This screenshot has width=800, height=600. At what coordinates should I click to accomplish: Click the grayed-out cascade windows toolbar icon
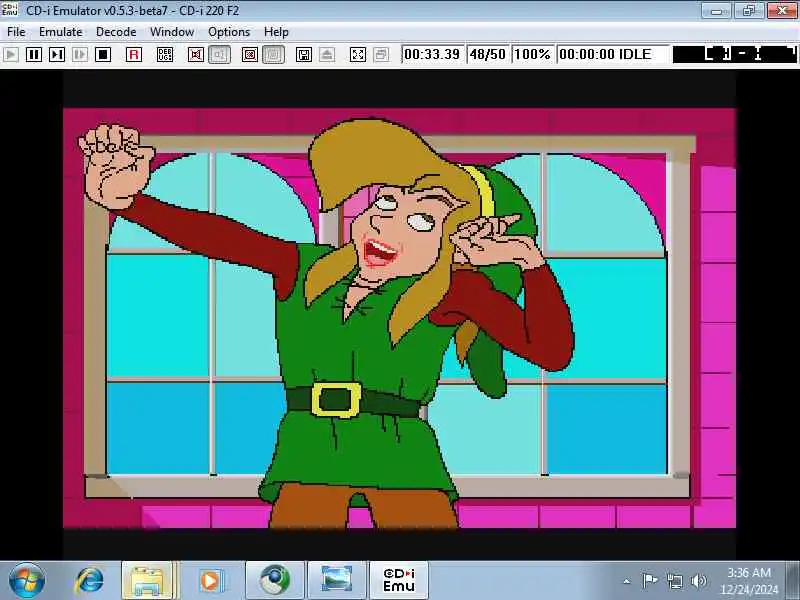(x=381, y=55)
